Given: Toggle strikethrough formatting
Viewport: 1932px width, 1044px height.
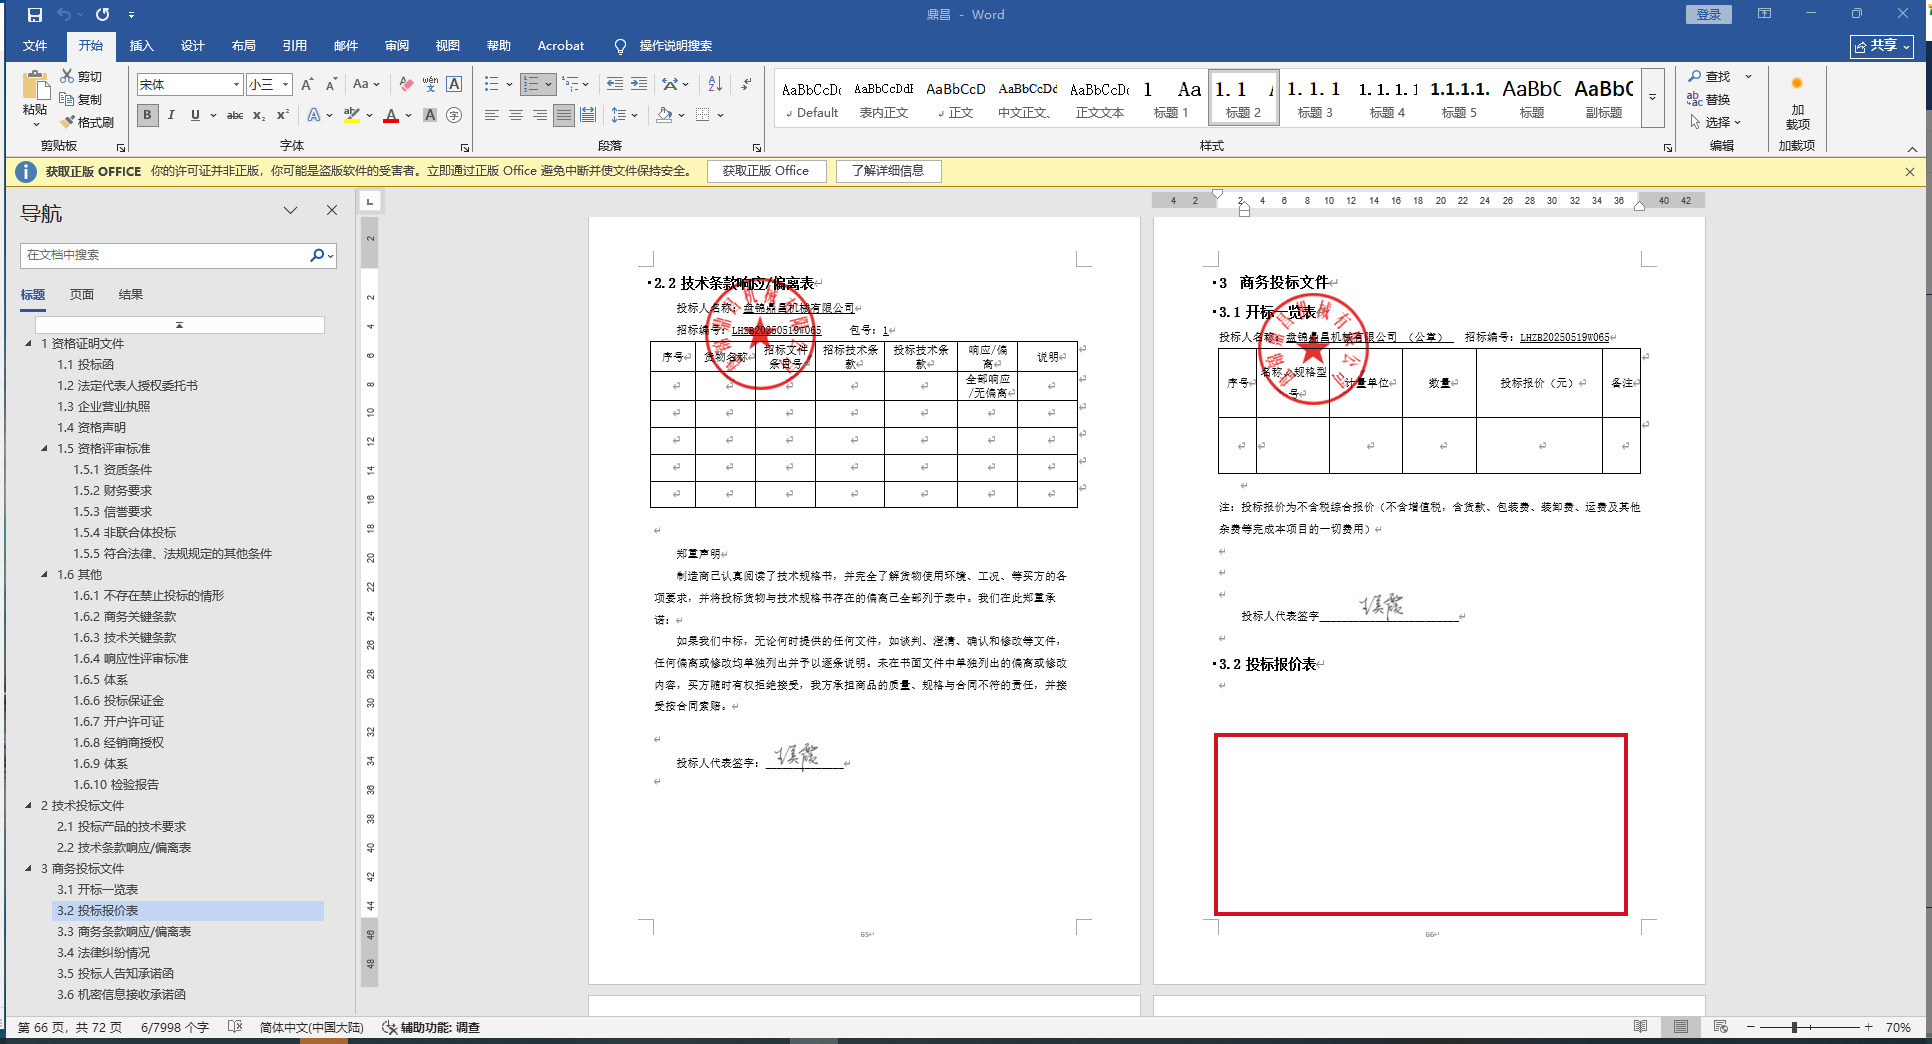Looking at the screenshot, I should coord(235,115).
